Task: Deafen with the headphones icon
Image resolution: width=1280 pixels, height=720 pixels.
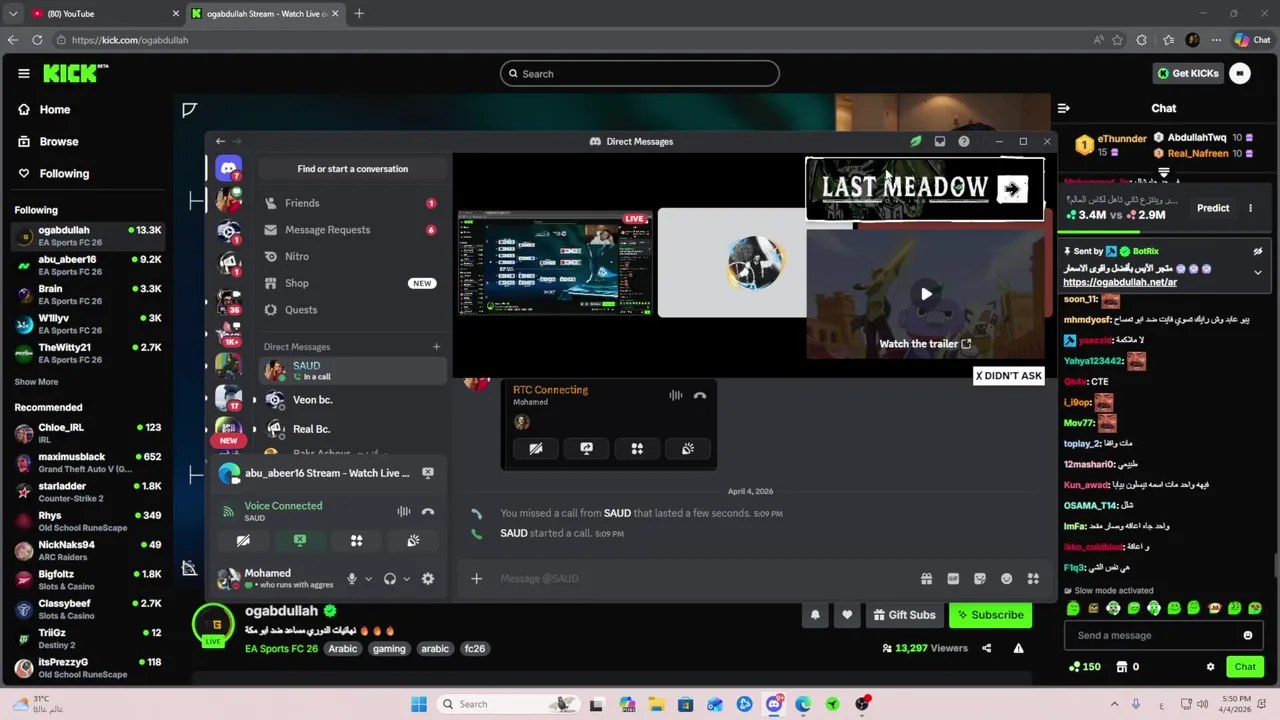Action: [390, 578]
